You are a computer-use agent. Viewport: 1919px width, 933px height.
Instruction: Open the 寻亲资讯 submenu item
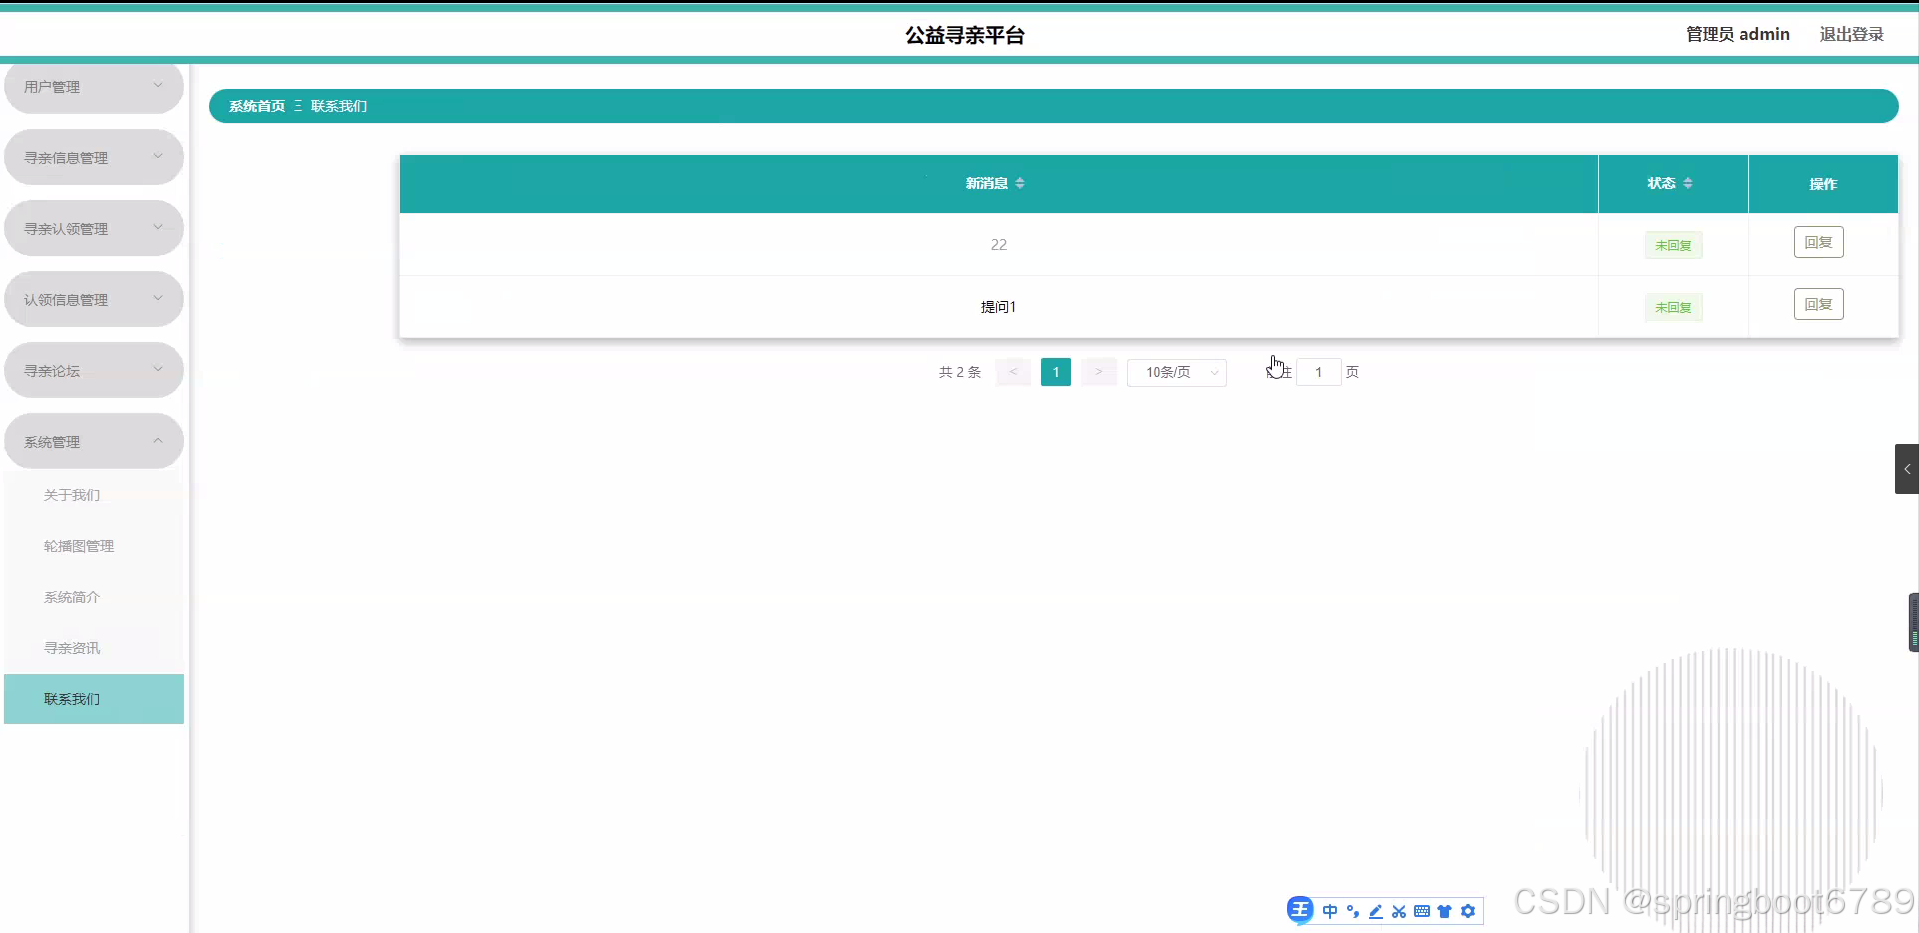94,648
